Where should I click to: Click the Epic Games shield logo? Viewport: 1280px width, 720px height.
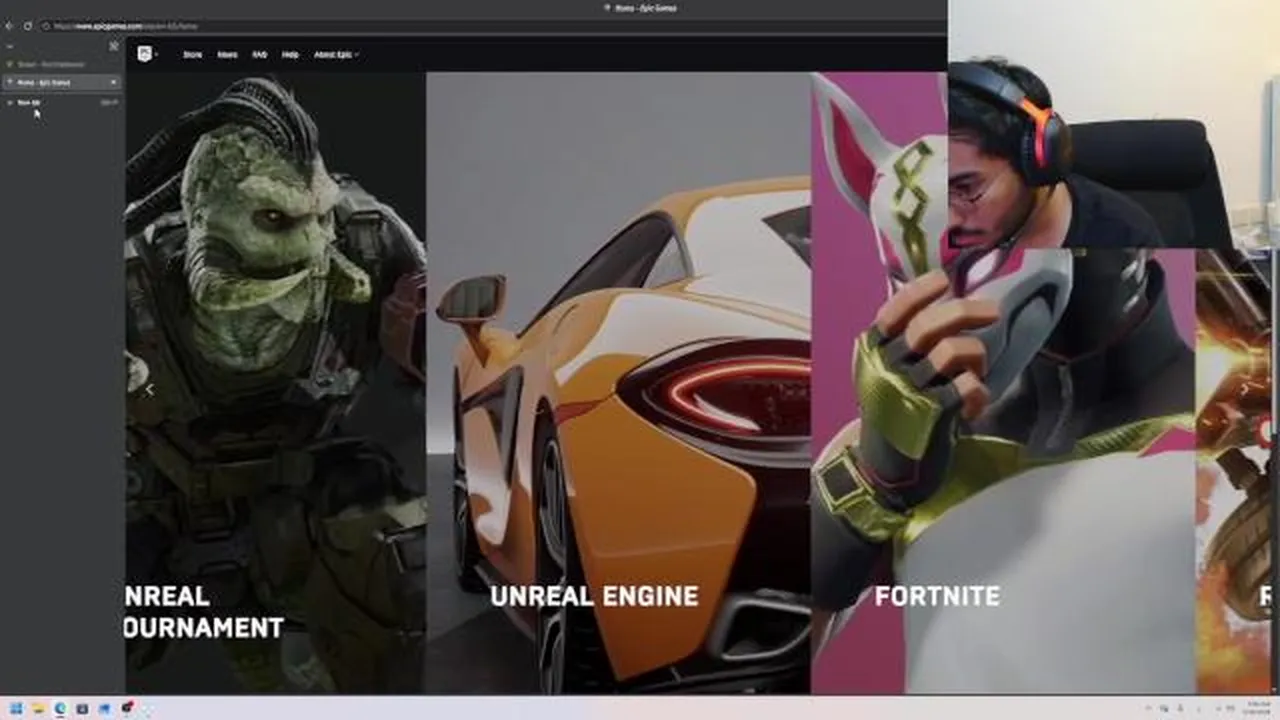tap(145, 54)
